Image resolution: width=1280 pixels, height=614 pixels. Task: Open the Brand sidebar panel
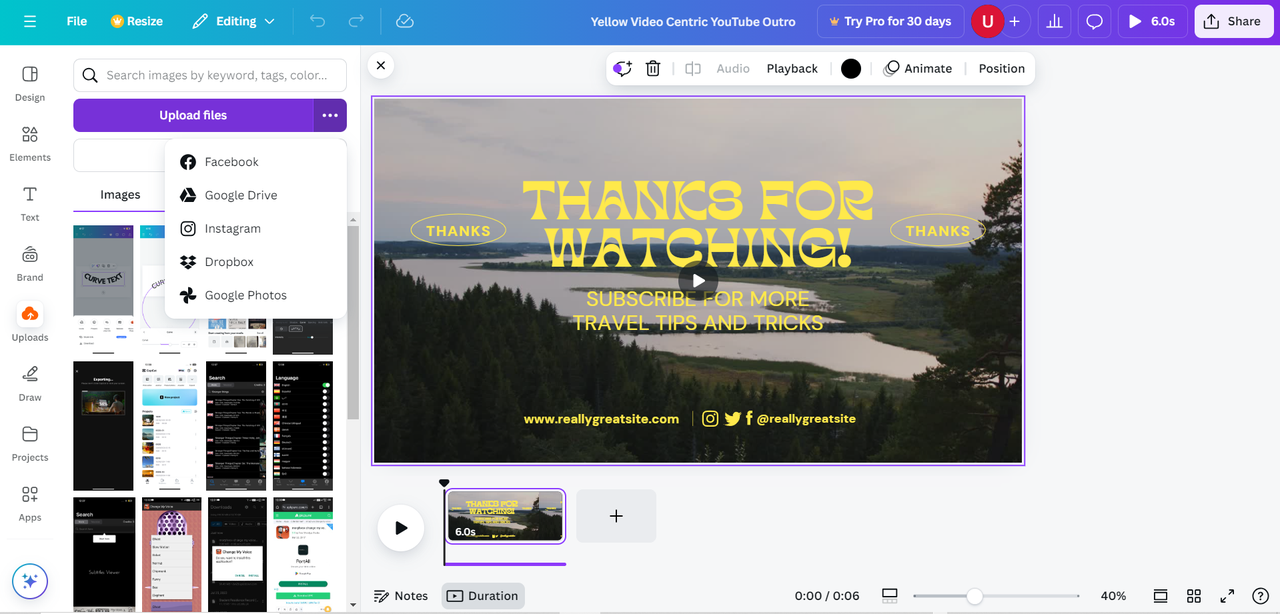pos(30,264)
